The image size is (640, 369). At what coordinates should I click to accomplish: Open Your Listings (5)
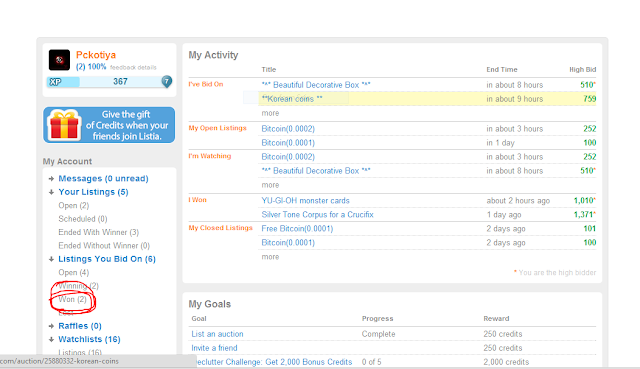(x=93, y=192)
